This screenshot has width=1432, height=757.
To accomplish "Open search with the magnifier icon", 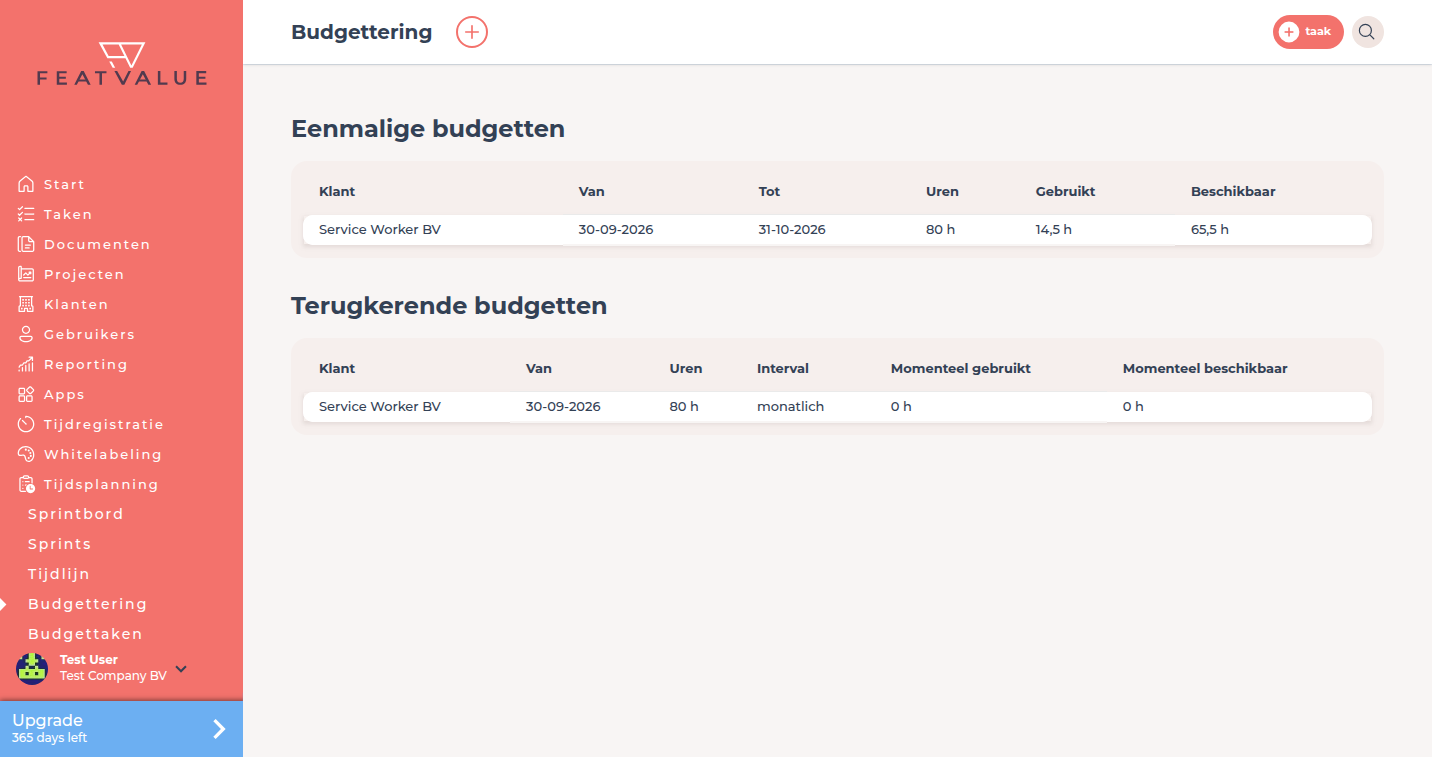I will 1367,32.
